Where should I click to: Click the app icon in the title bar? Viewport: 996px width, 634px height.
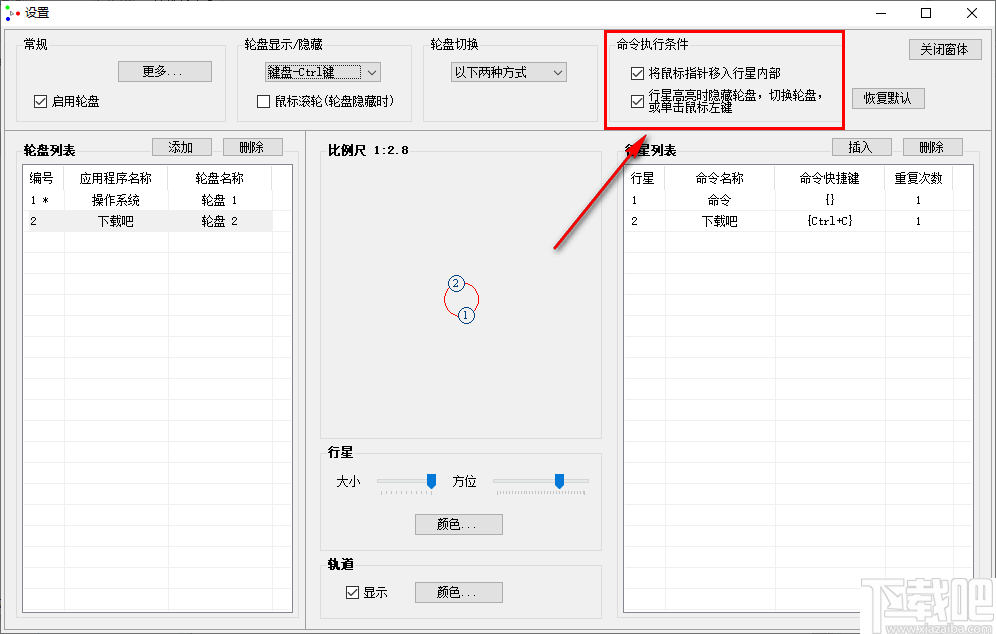[14, 13]
